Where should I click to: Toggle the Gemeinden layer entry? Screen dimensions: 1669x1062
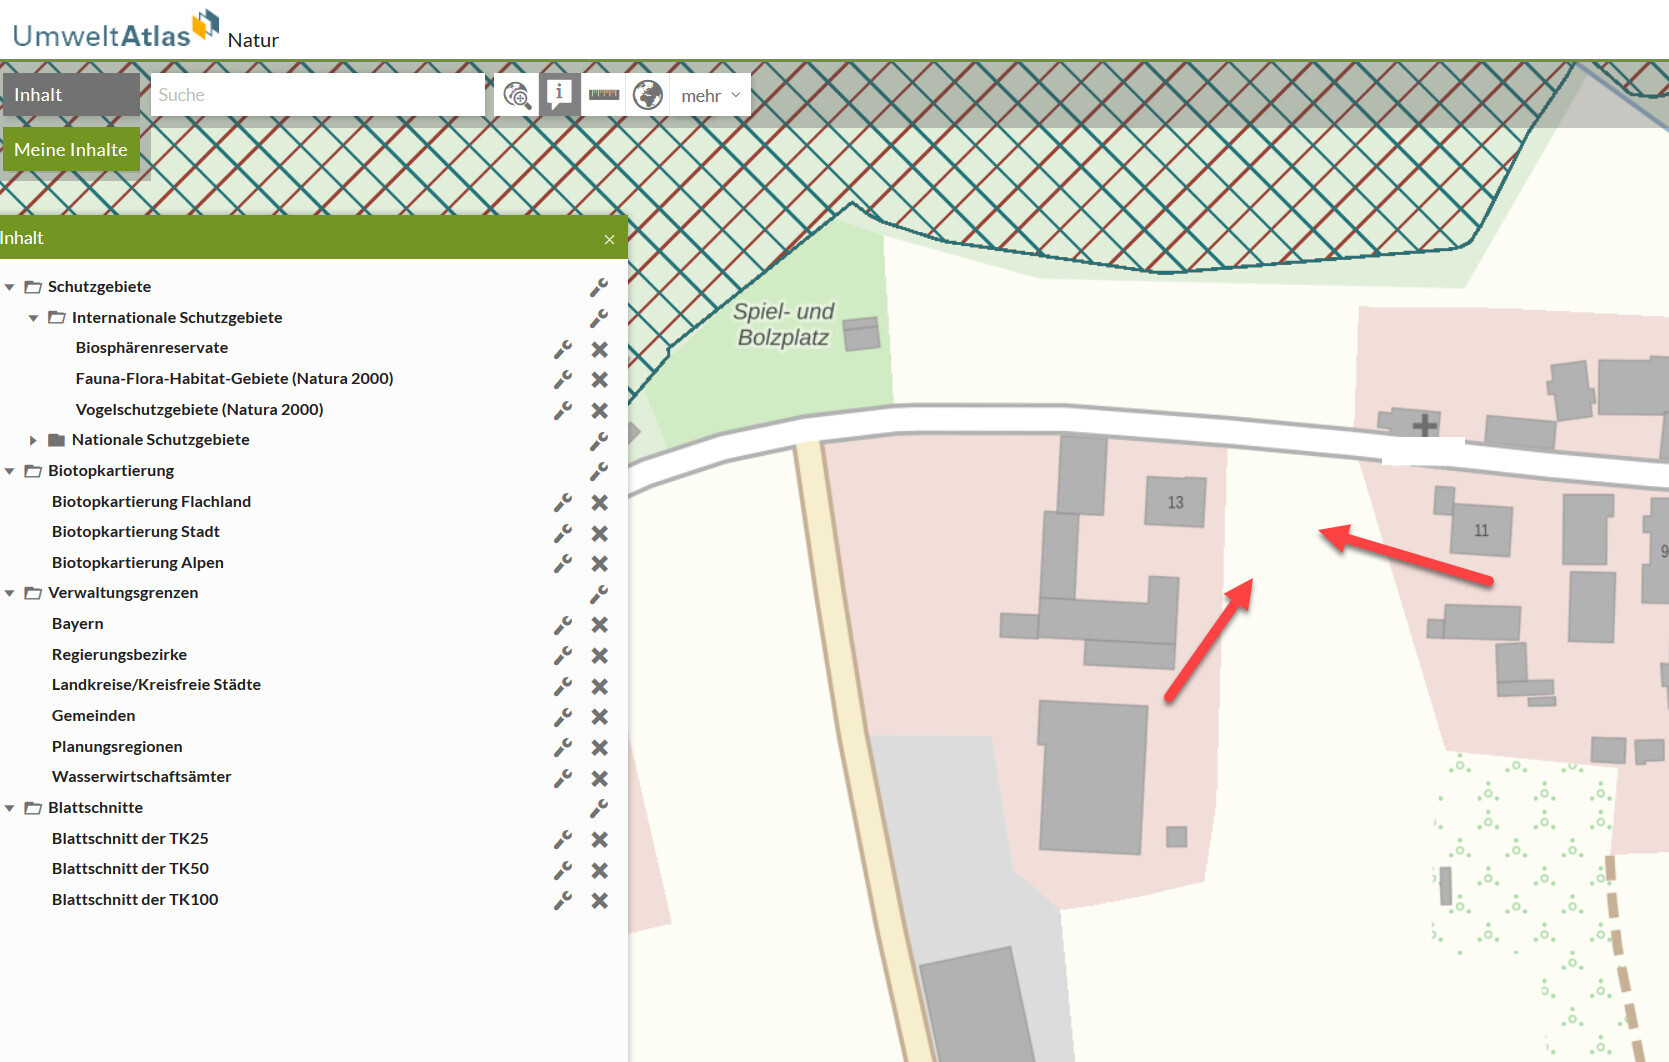pos(93,716)
